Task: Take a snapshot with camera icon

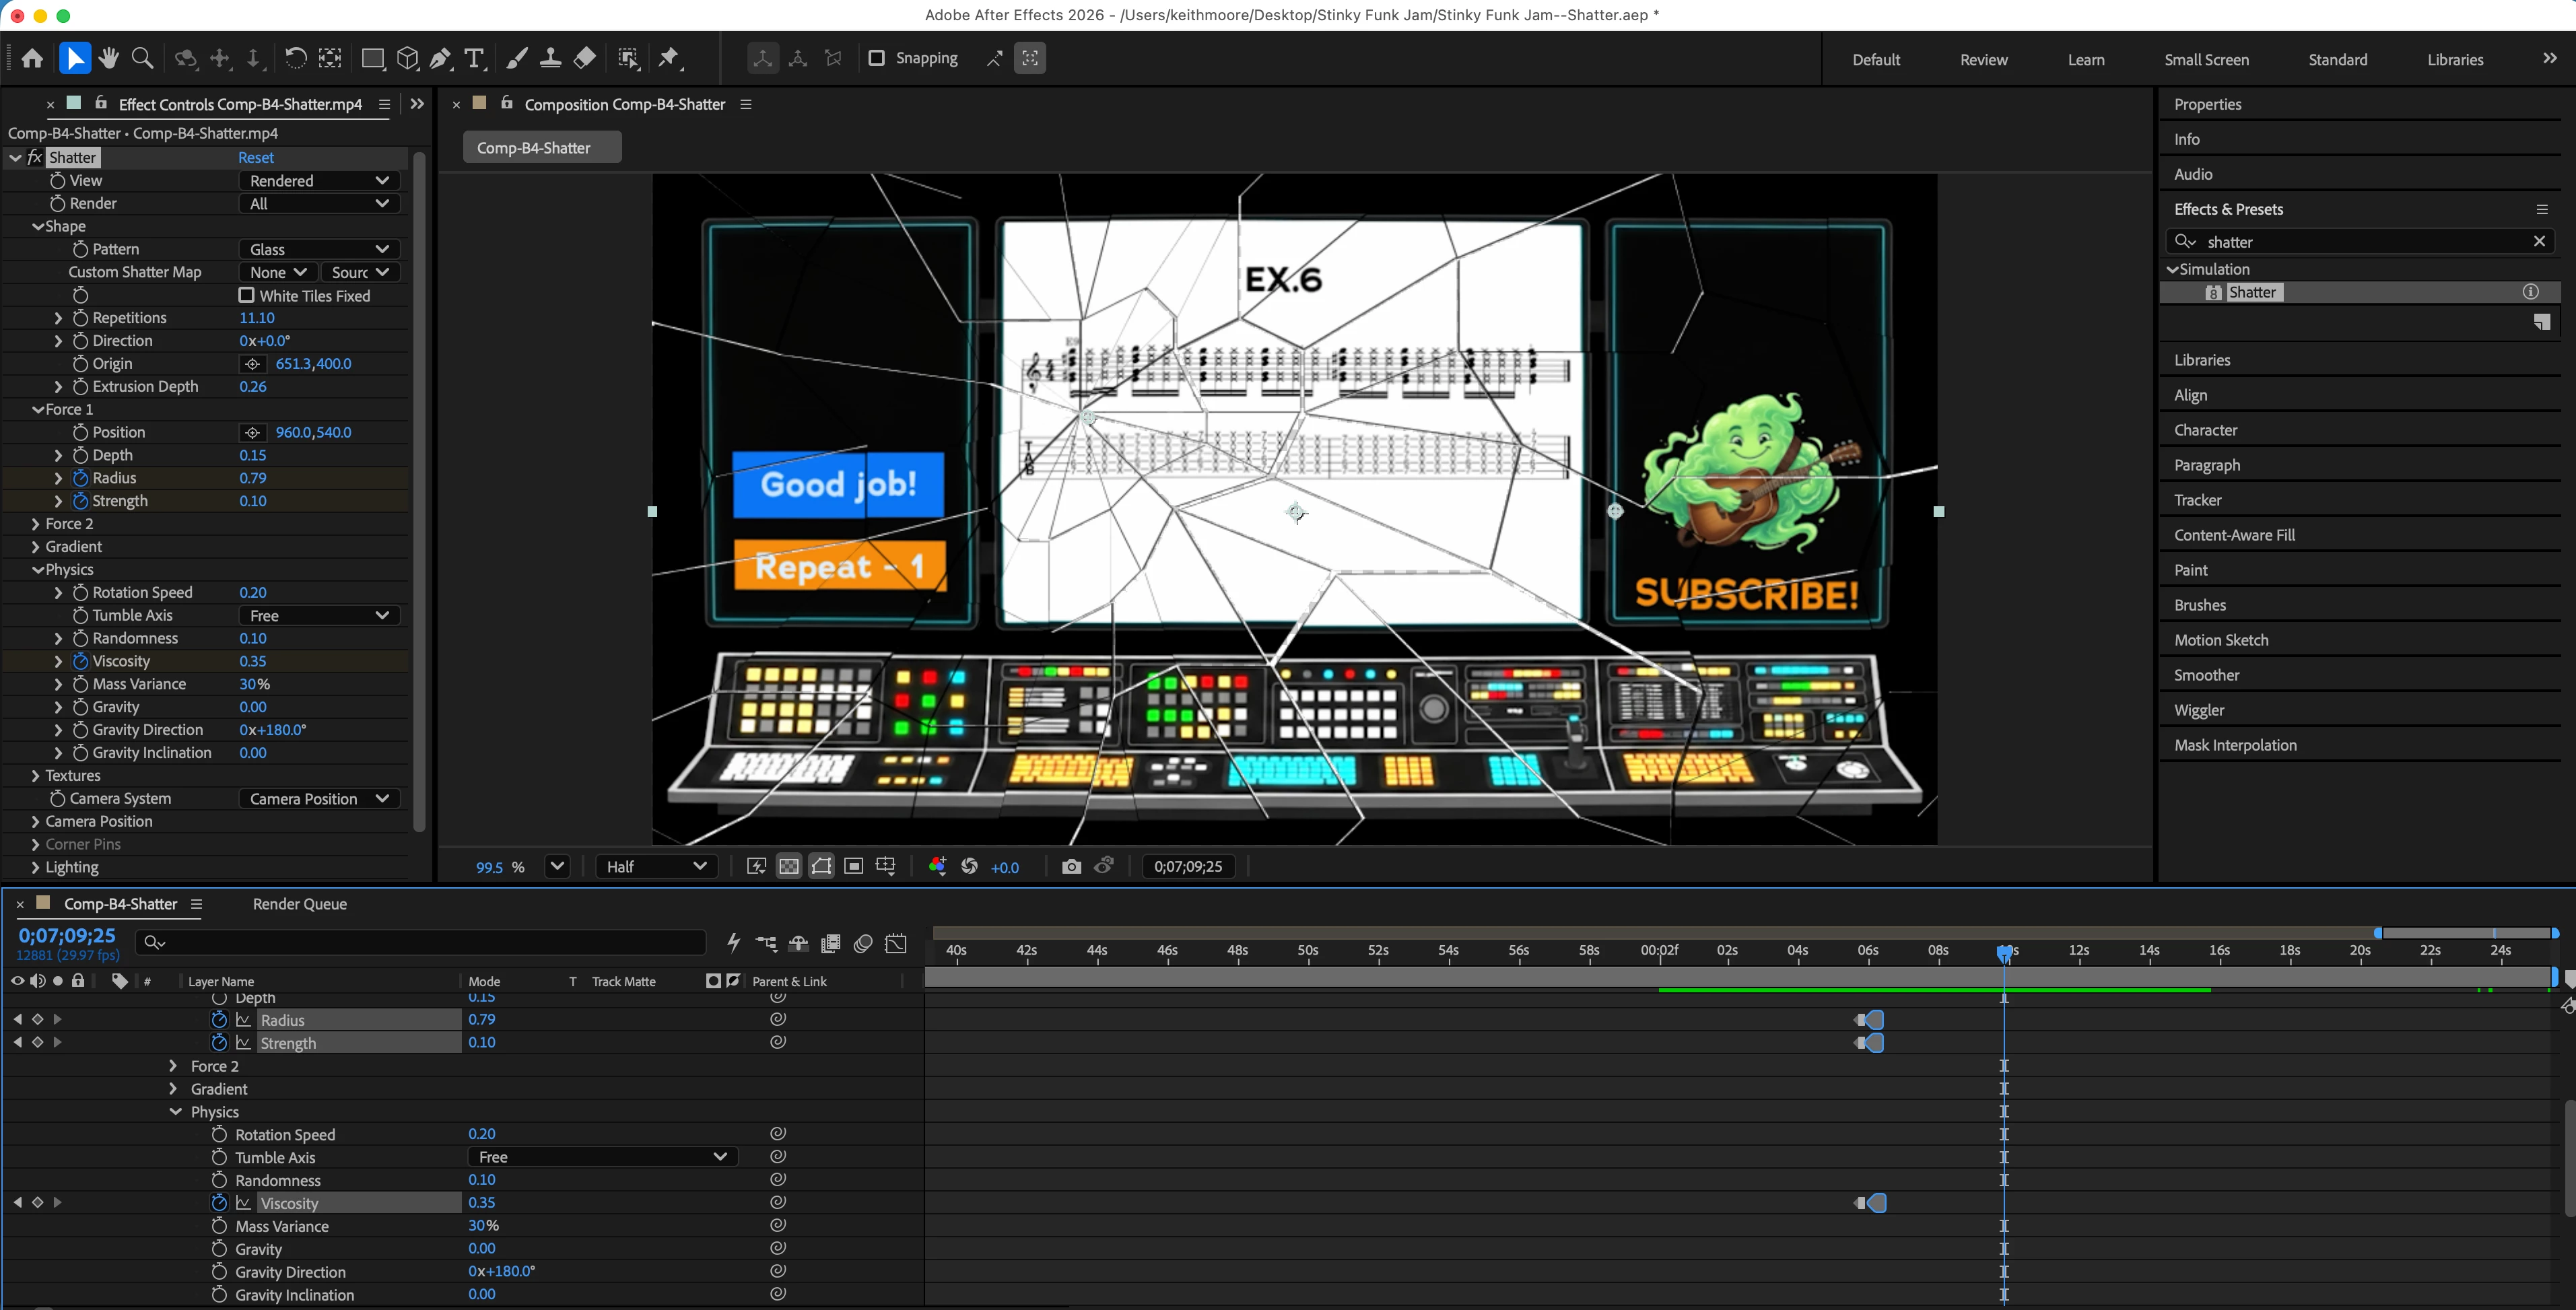Action: coord(1071,866)
